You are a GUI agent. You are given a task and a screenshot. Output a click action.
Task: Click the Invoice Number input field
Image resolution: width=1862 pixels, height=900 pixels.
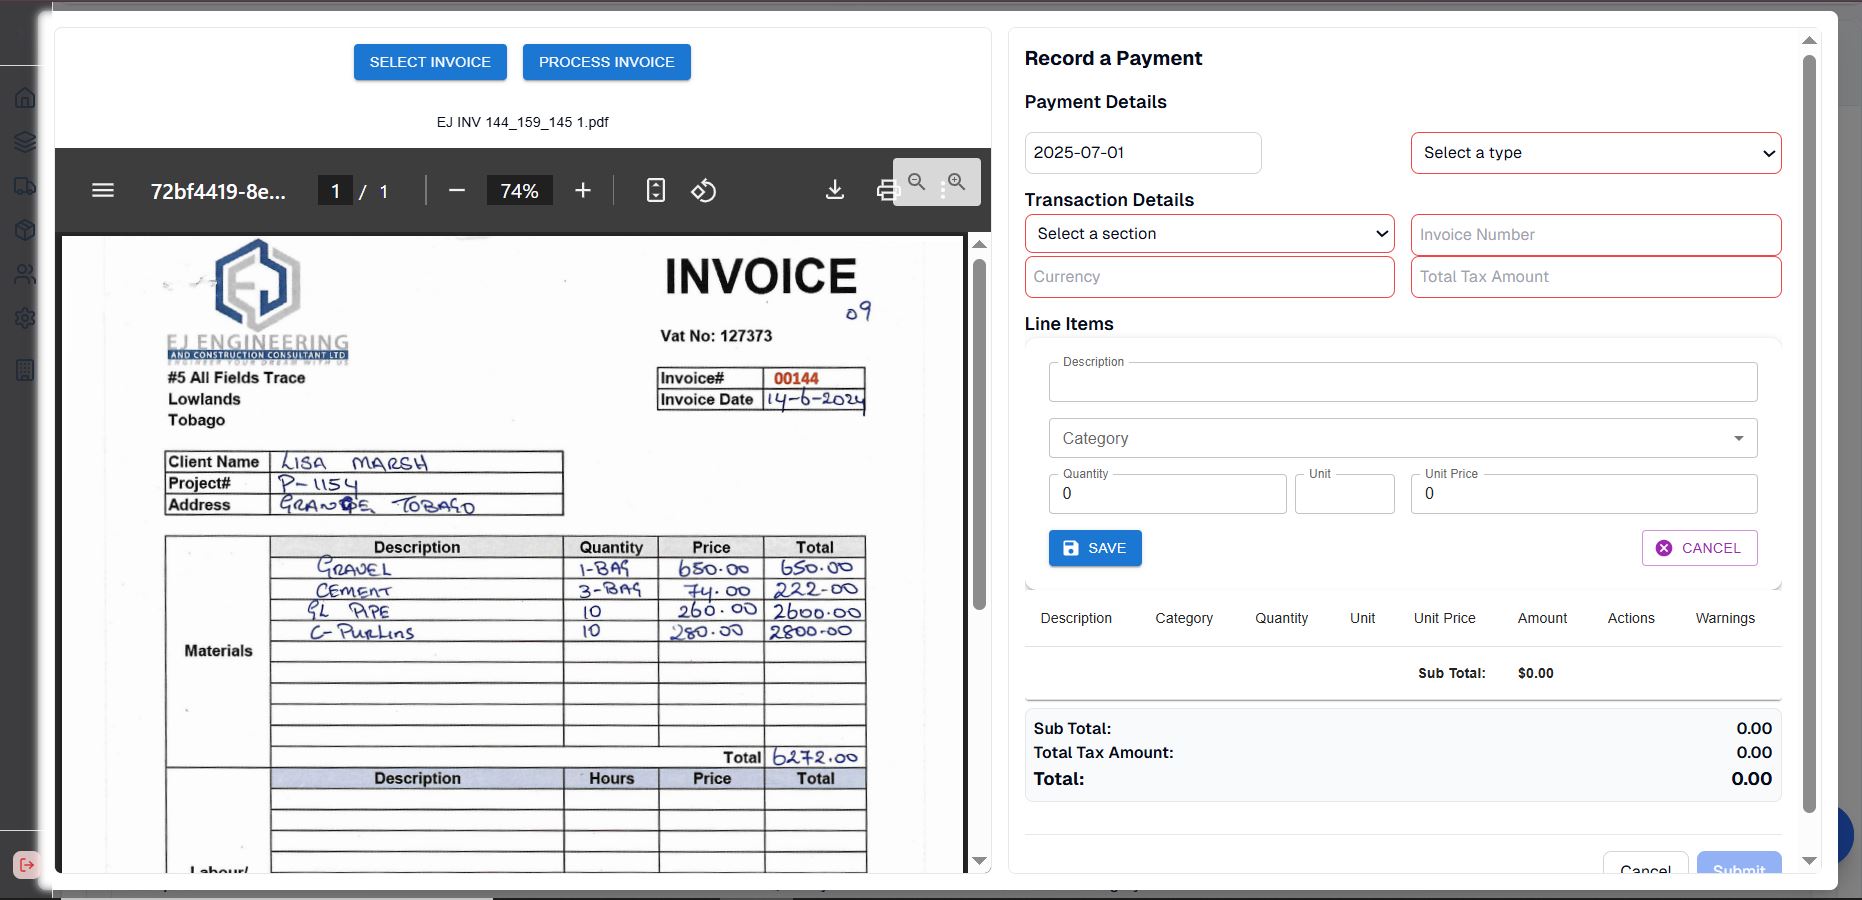[x=1594, y=234]
